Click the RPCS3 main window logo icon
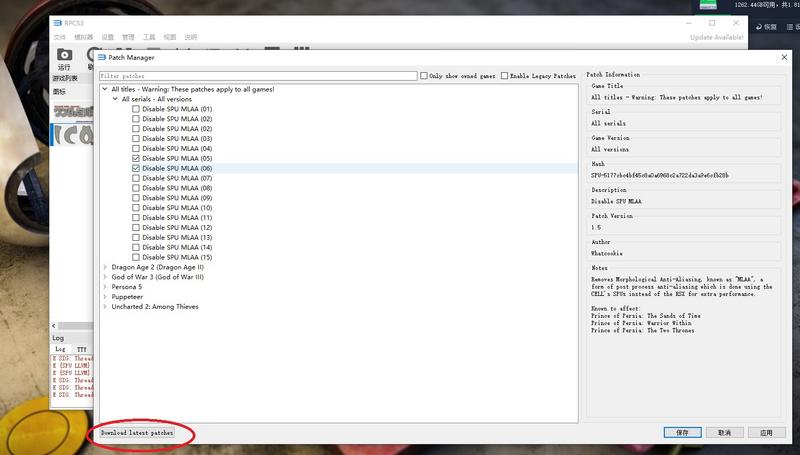The image size is (800, 455). [x=58, y=23]
